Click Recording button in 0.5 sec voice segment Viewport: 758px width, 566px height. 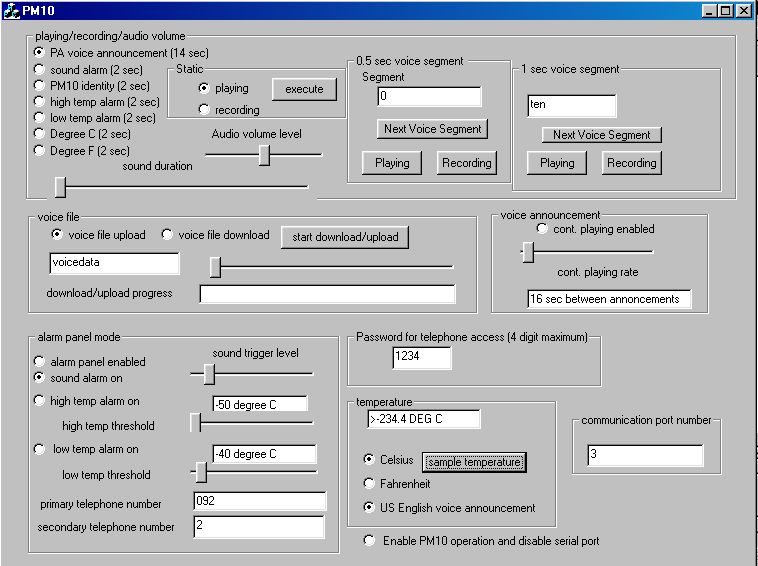click(x=466, y=163)
